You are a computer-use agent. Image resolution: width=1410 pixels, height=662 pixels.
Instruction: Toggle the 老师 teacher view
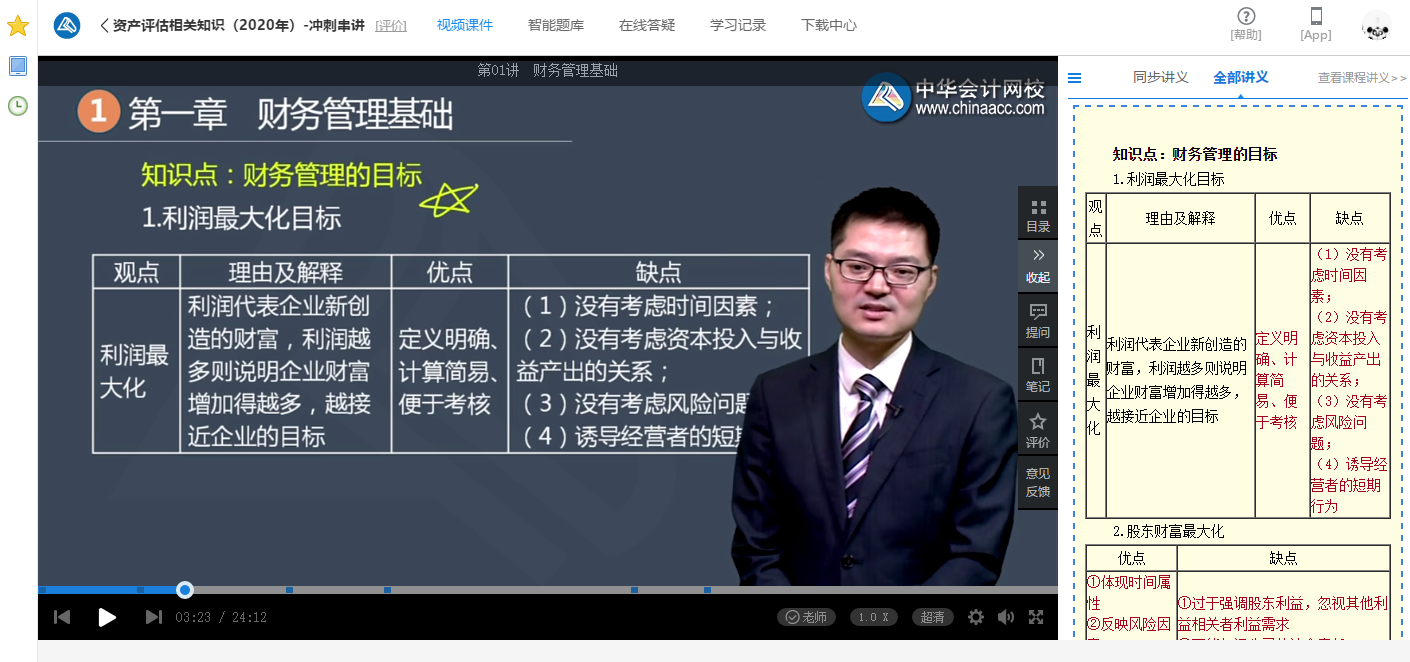(806, 617)
